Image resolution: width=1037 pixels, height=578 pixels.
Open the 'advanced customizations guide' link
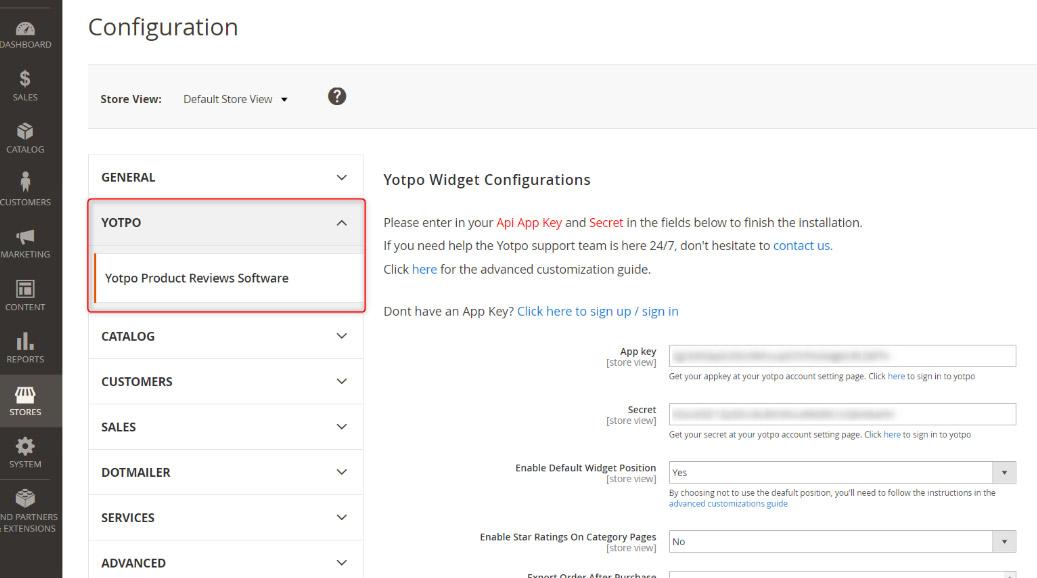coord(728,504)
